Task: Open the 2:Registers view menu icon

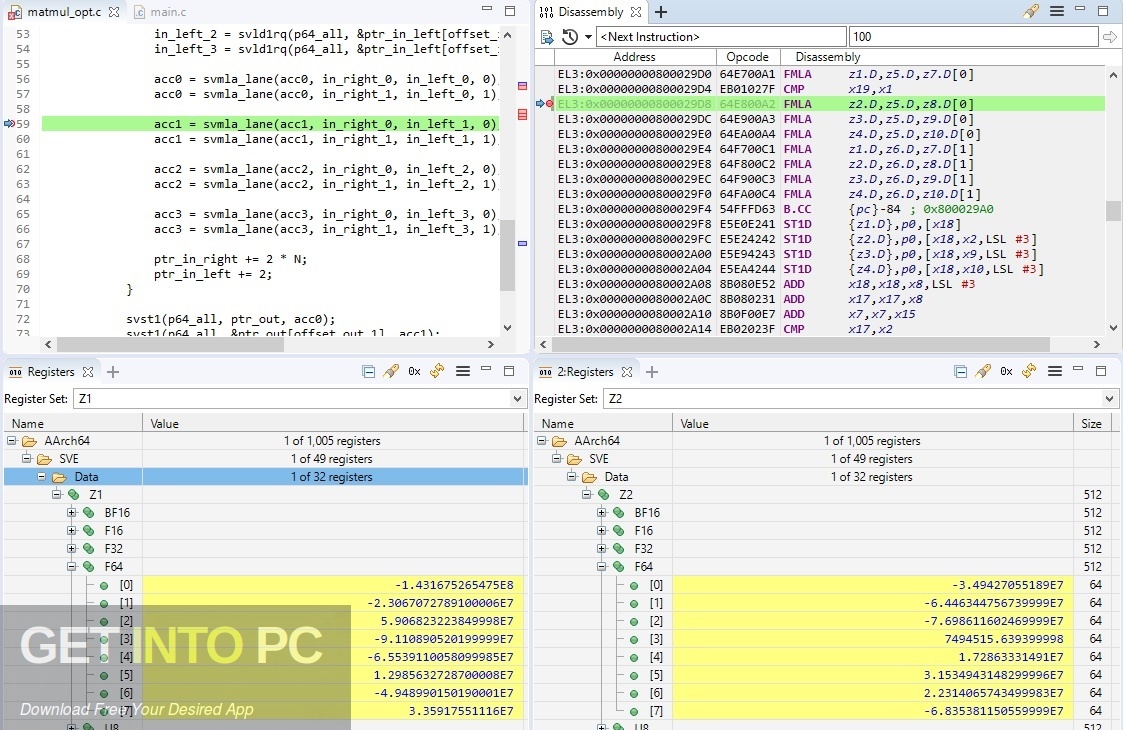Action: [1055, 370]
